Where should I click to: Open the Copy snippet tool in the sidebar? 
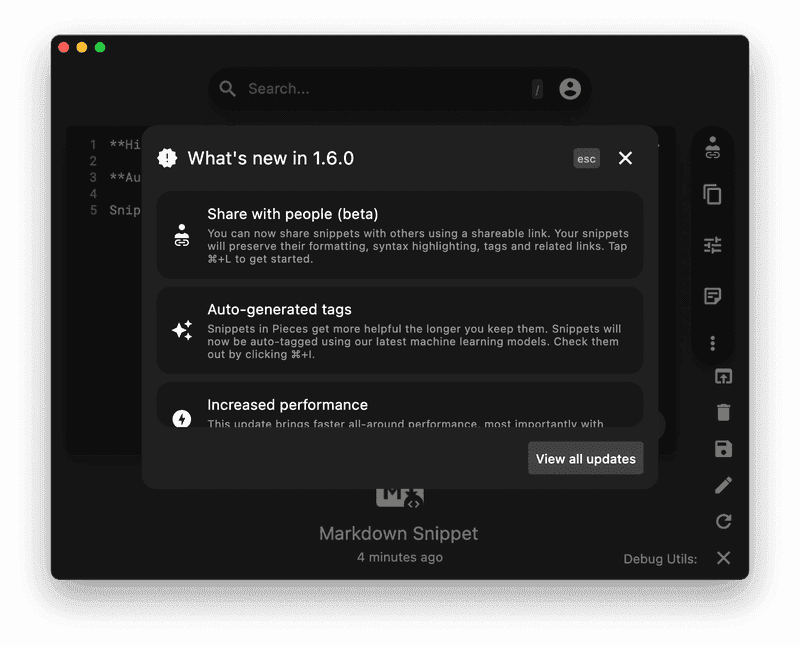(x=713, y=196)
